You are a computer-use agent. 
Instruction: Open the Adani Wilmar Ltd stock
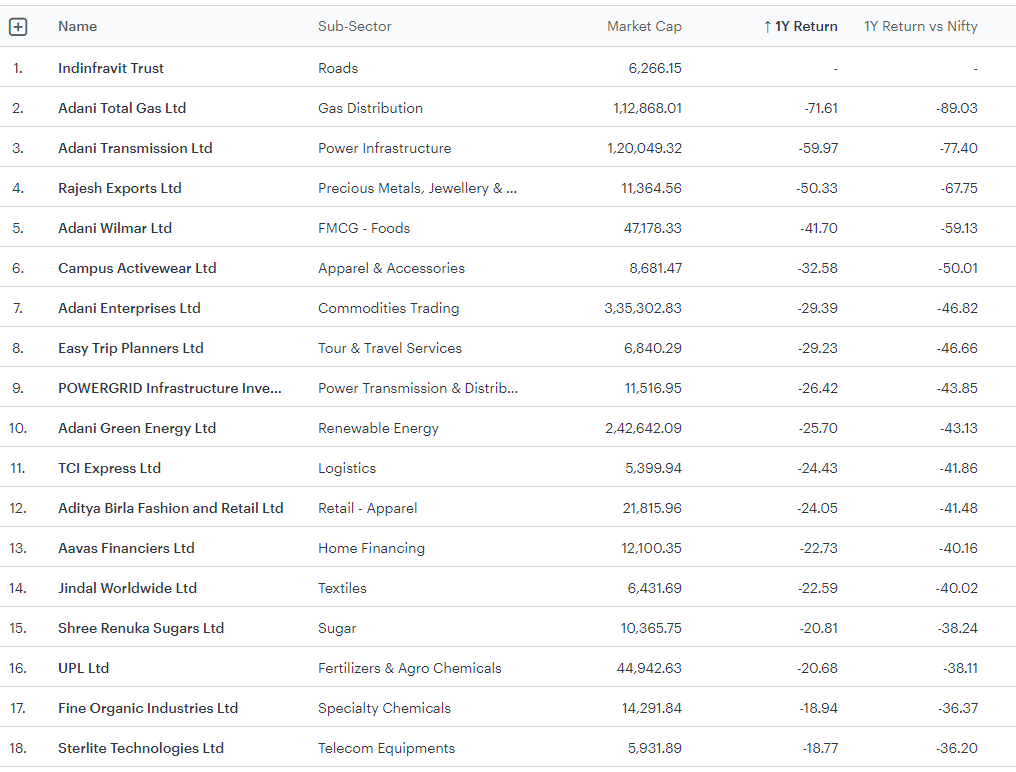coord(115,228)
